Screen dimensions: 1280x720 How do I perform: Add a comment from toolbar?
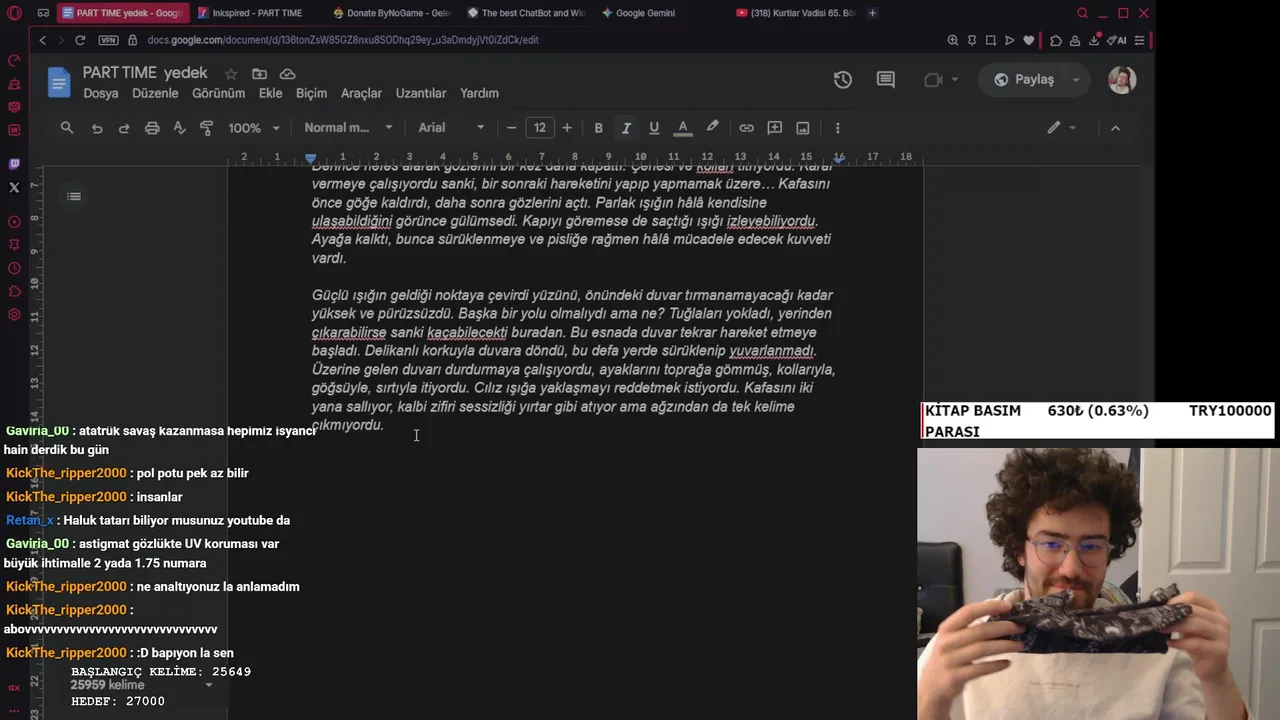click(x=774, y=128)
